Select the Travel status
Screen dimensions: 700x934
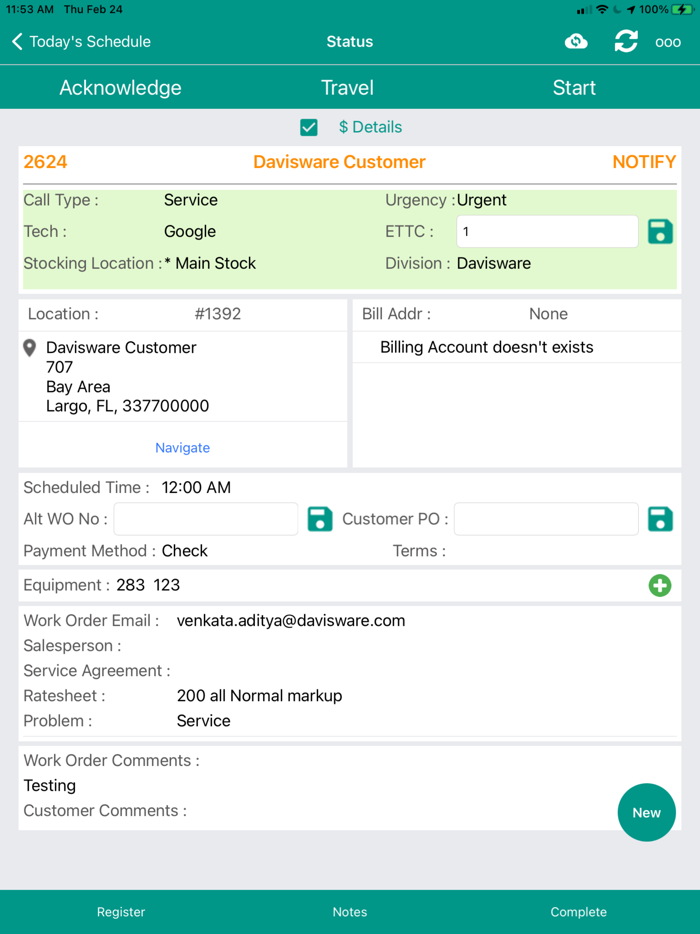(347, 88)
